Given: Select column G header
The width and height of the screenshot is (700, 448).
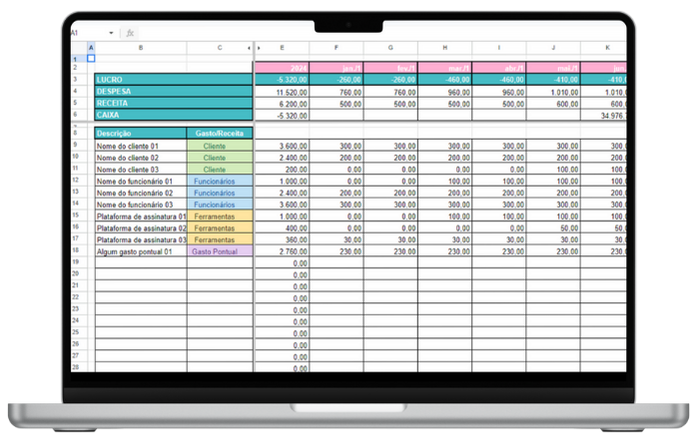Looking at the screenshot, I should (x=391, y=48).
